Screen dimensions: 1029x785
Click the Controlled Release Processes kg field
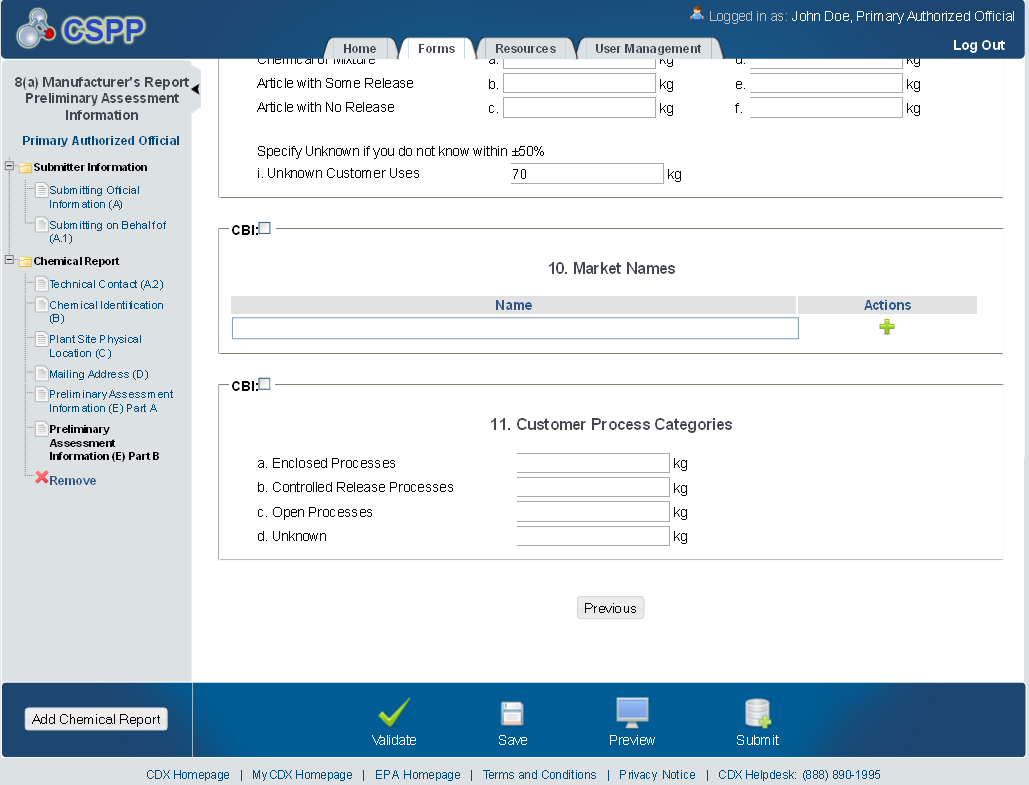point(593,487)
